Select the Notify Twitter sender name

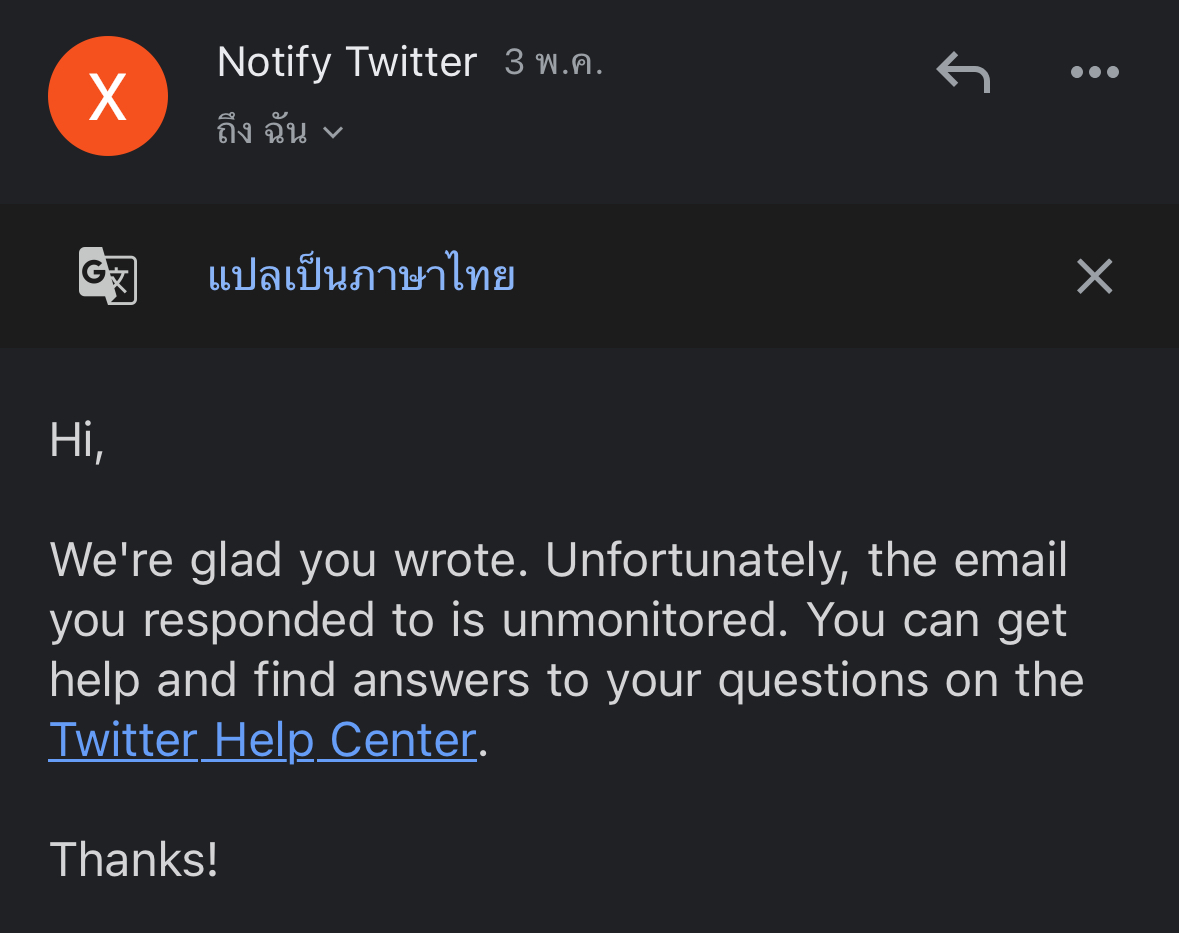point(347,62)
